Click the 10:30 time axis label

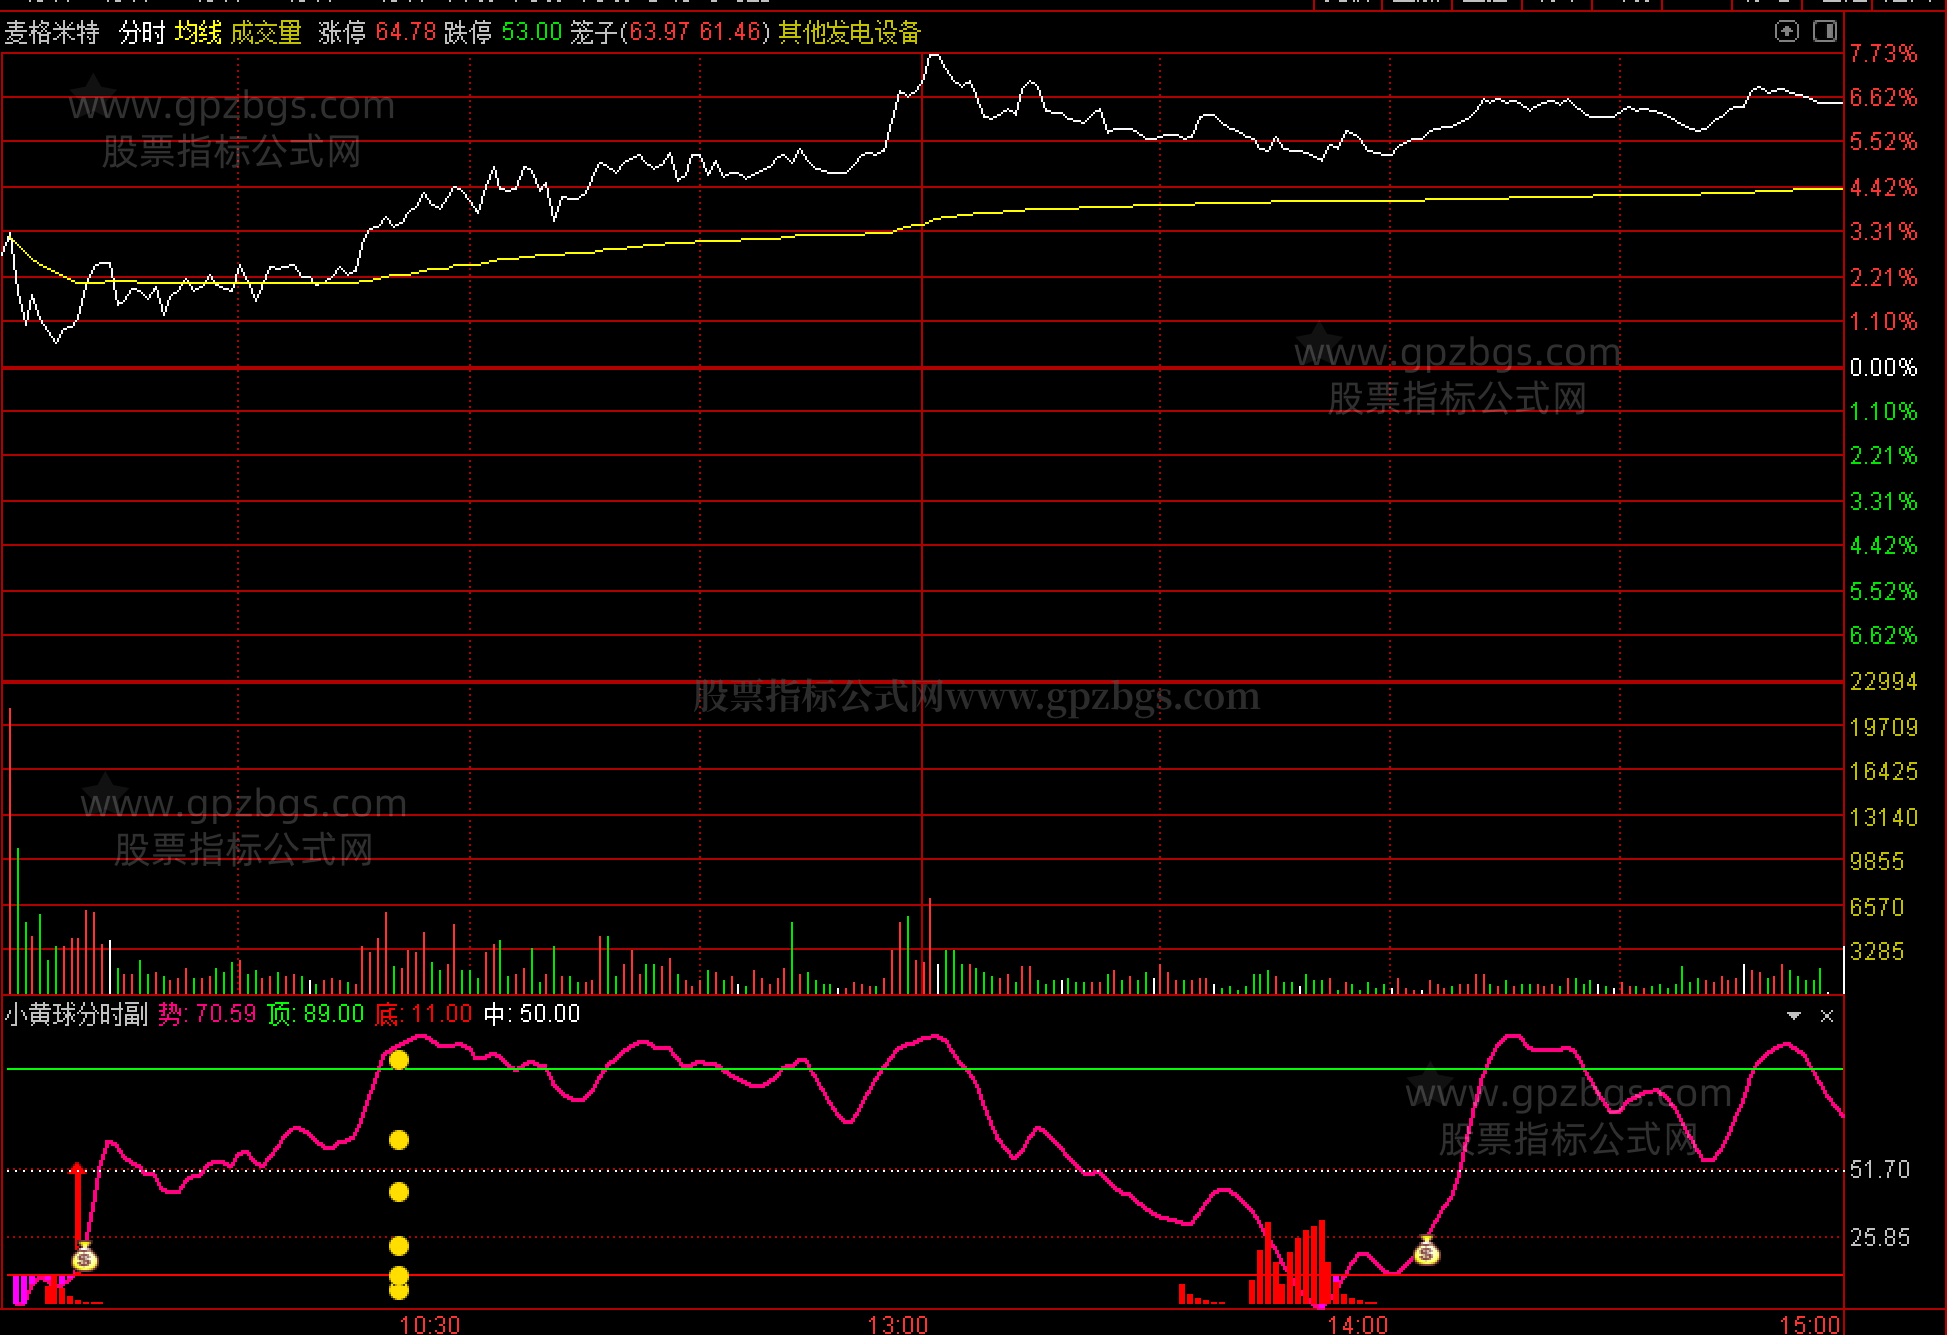tap(430, 1324)
